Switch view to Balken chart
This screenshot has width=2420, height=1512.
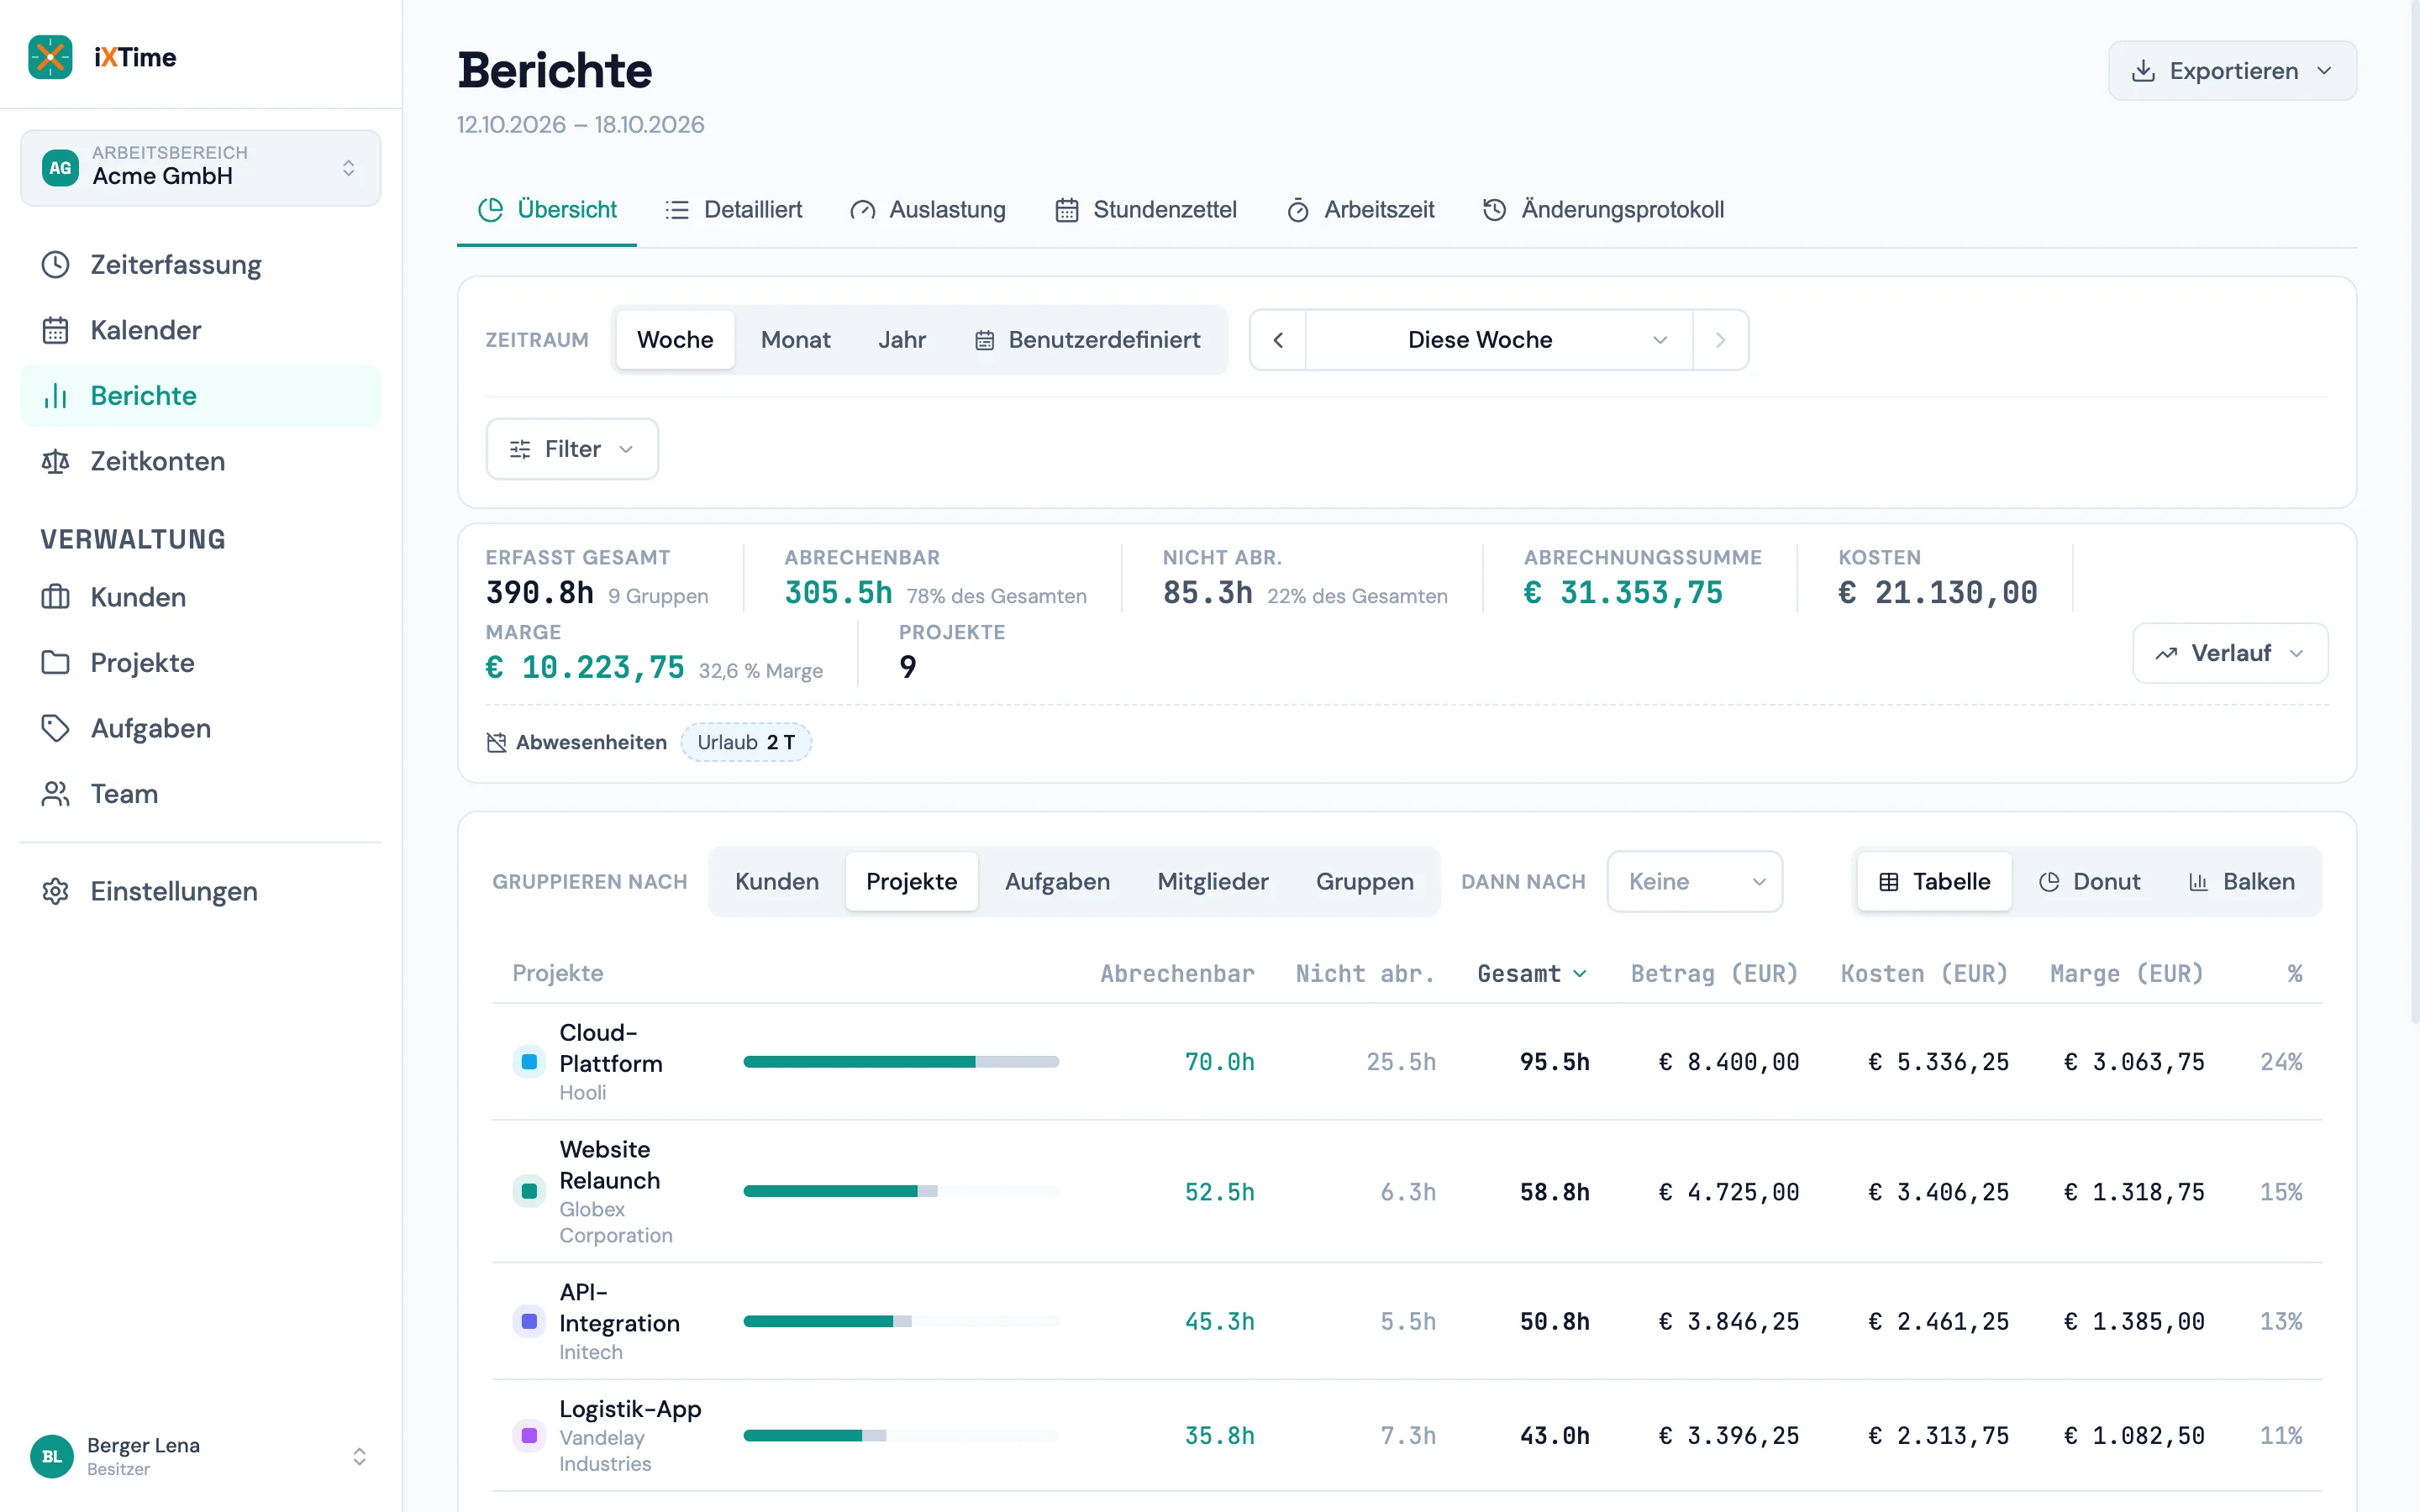[2241, 882]
